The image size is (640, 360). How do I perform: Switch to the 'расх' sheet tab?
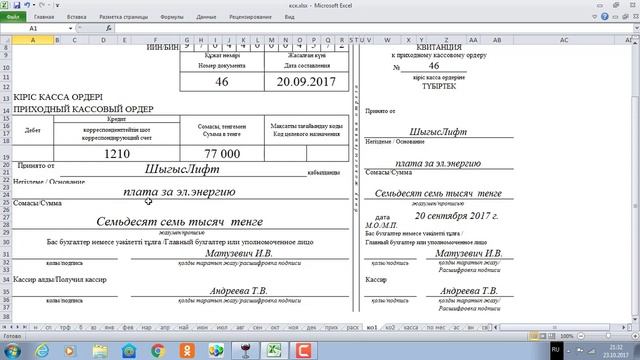(x=352, y=327)
